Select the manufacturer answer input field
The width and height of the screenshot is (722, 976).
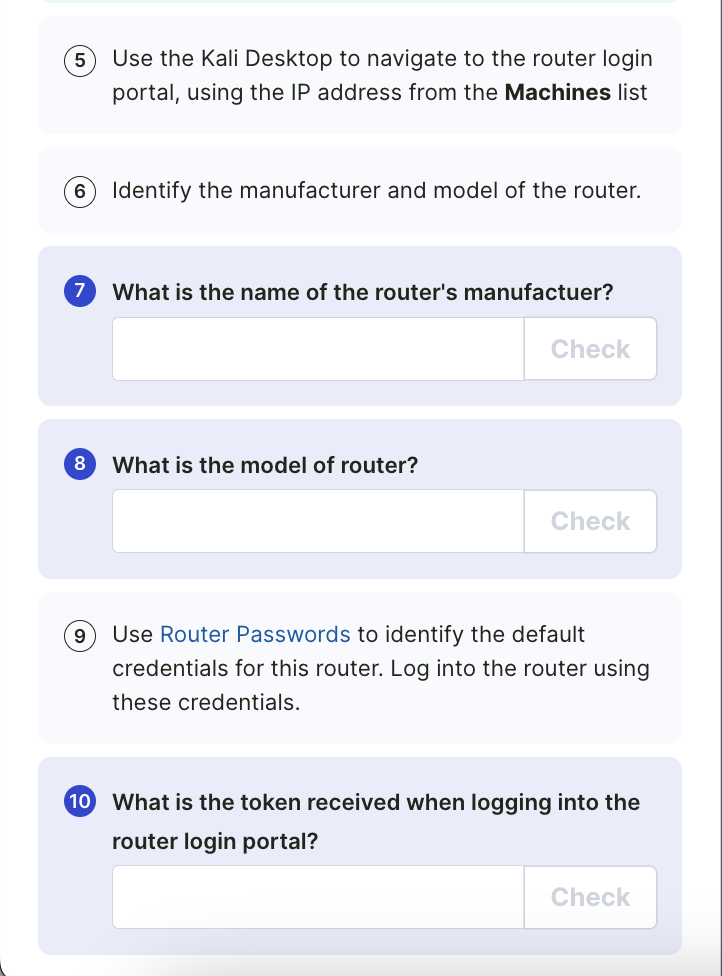tap(317, 348)
